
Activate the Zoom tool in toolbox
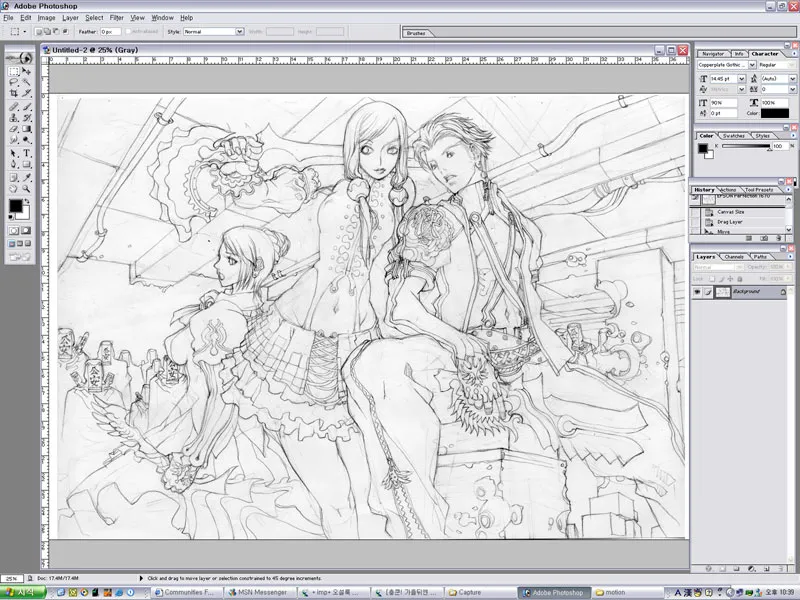[27, 187]
